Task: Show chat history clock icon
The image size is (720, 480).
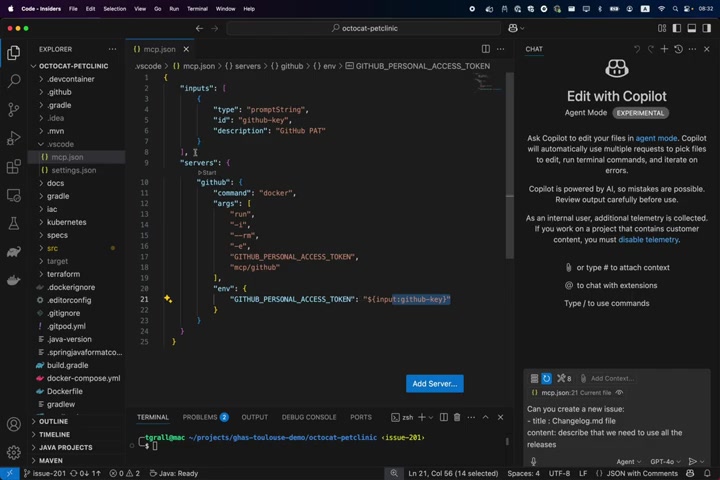Action: point(678,49)
